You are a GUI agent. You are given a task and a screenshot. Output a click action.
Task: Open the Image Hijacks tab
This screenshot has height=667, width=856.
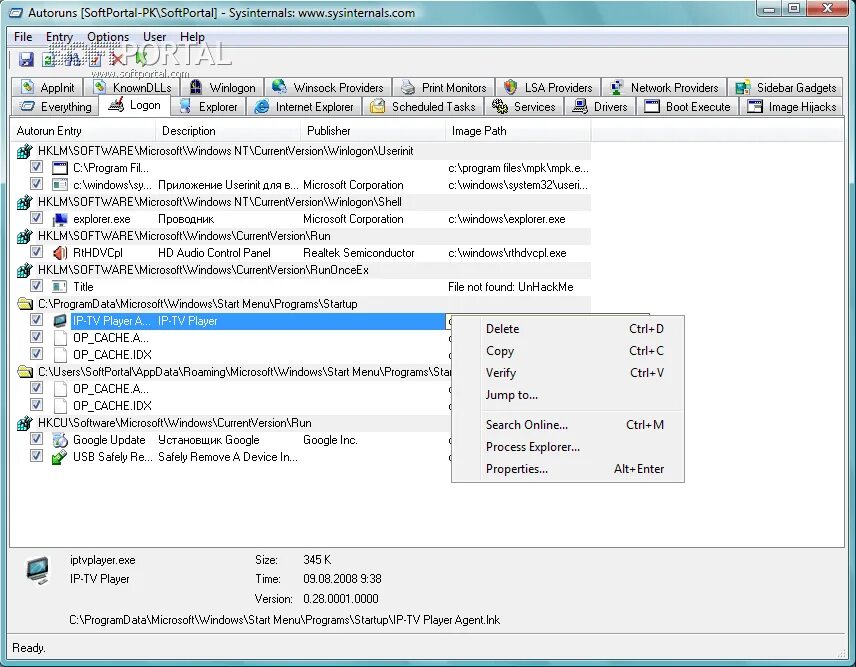pyautogui.click(x=792, y=106)
